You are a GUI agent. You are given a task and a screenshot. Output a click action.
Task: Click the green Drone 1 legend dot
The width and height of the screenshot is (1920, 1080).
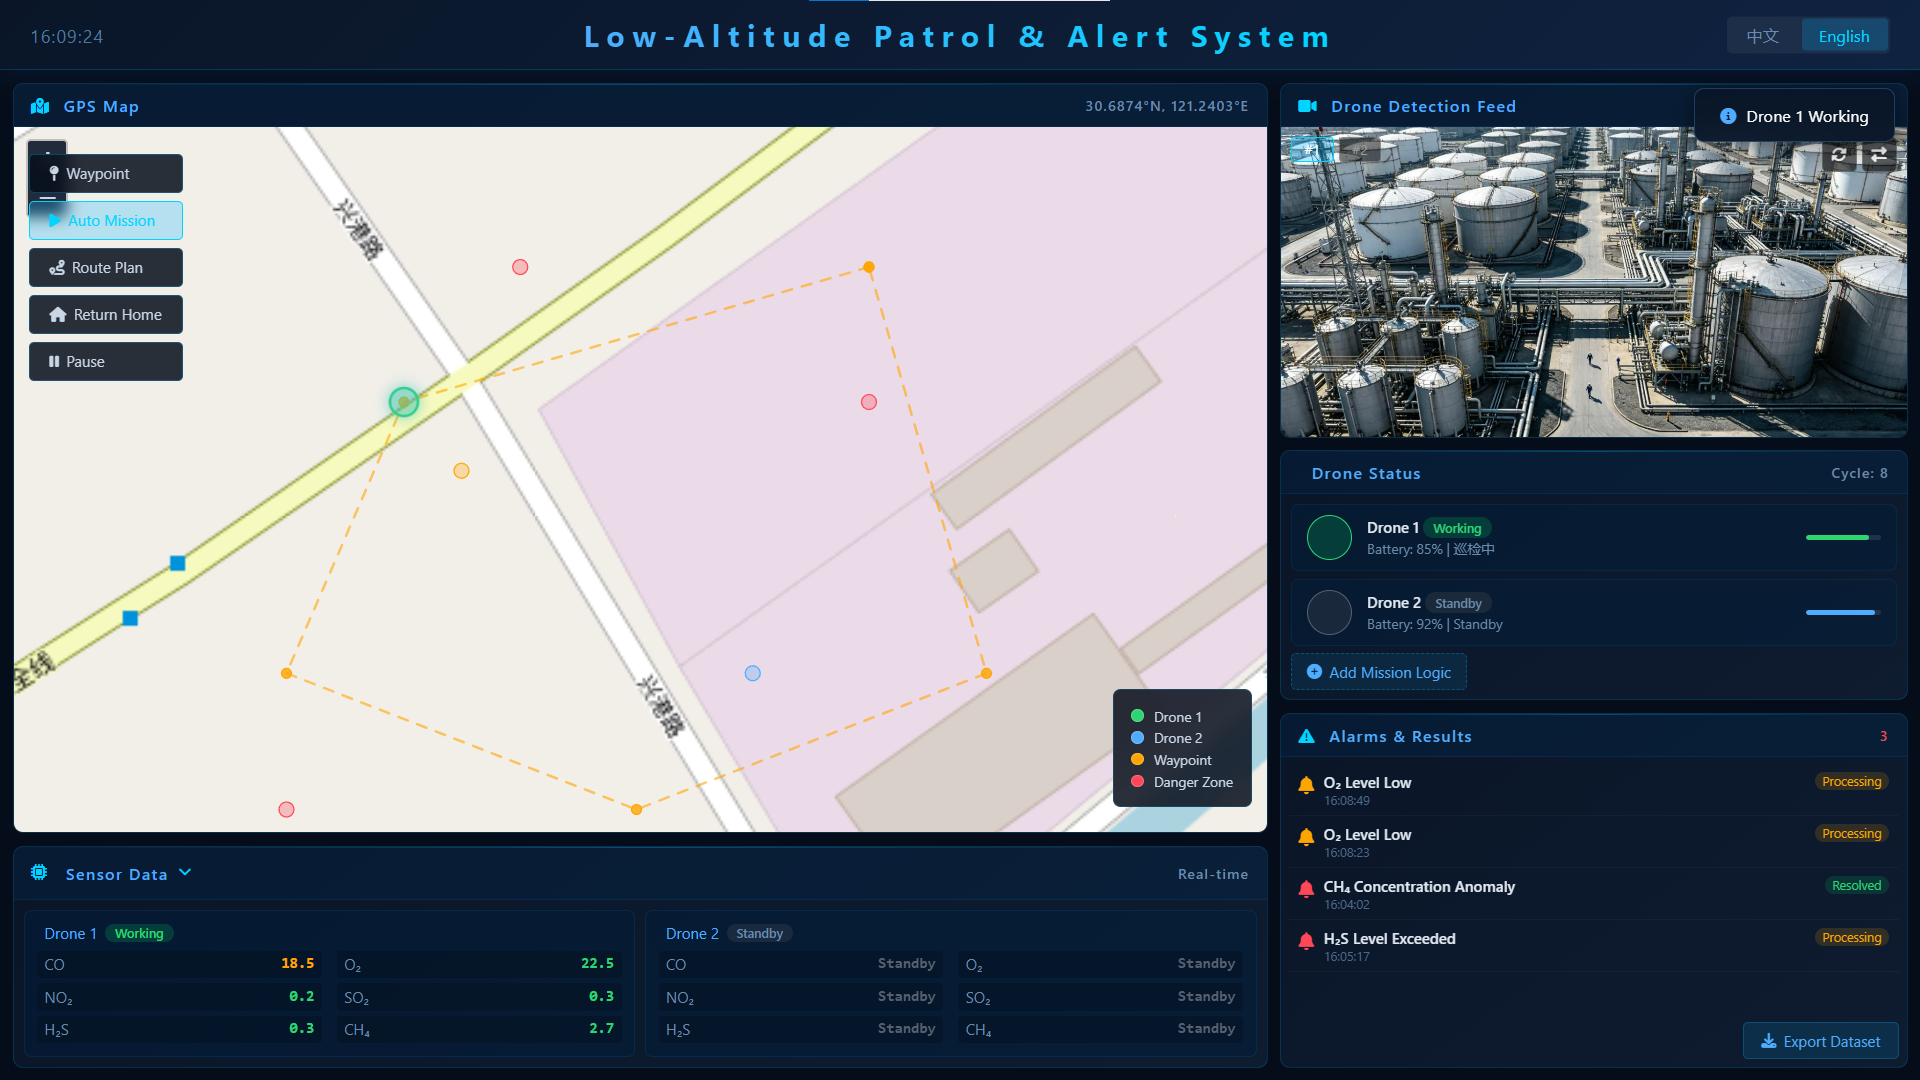[x=1137, y=716]
